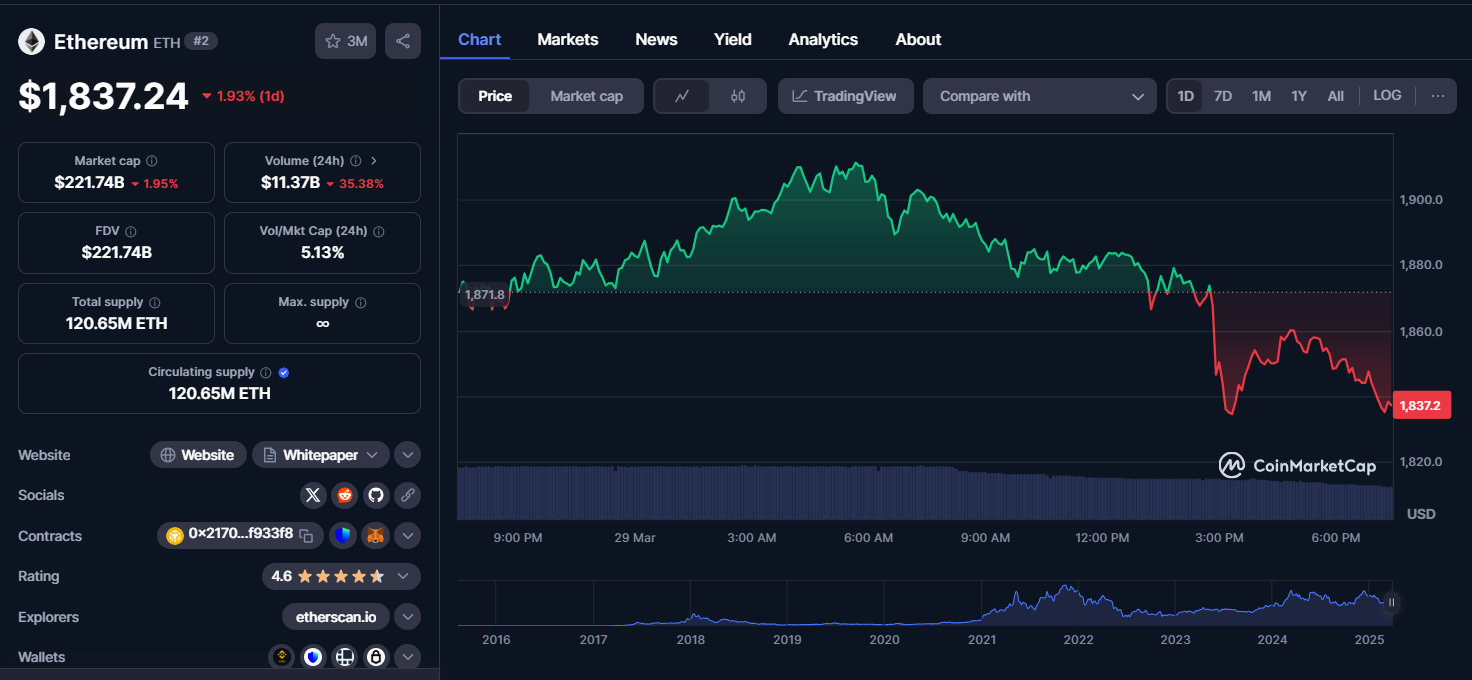Open the Vol/Mkt Cap (24h) info icon
Image resolution: width=1472 pixels, height=680 pixels.
[x=378, y=231]
